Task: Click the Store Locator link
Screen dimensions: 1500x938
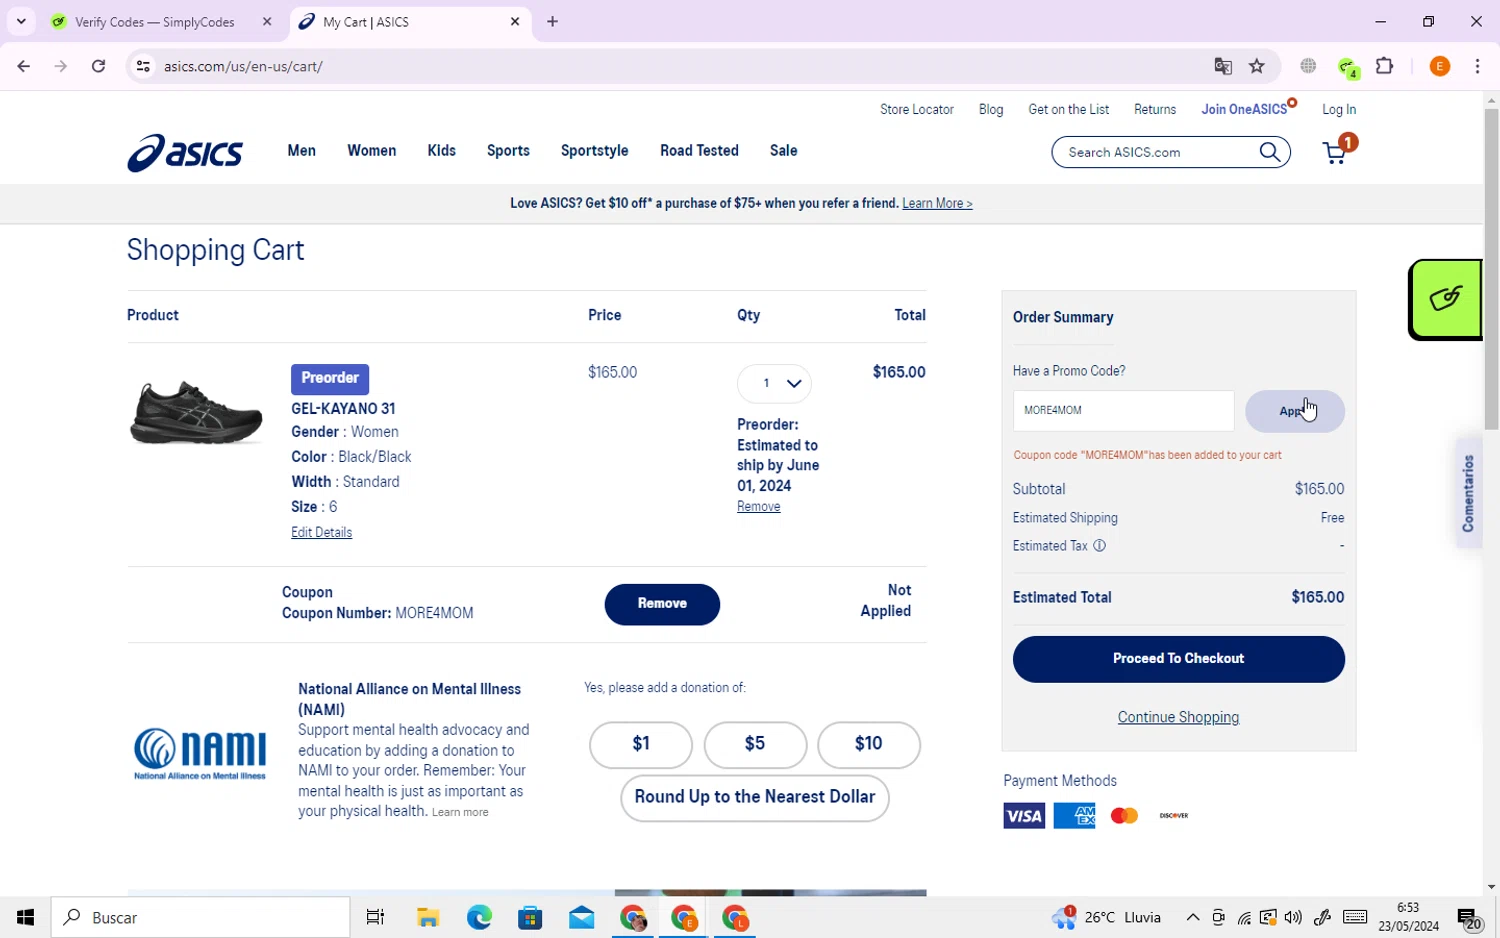Action: click(917, 109)
